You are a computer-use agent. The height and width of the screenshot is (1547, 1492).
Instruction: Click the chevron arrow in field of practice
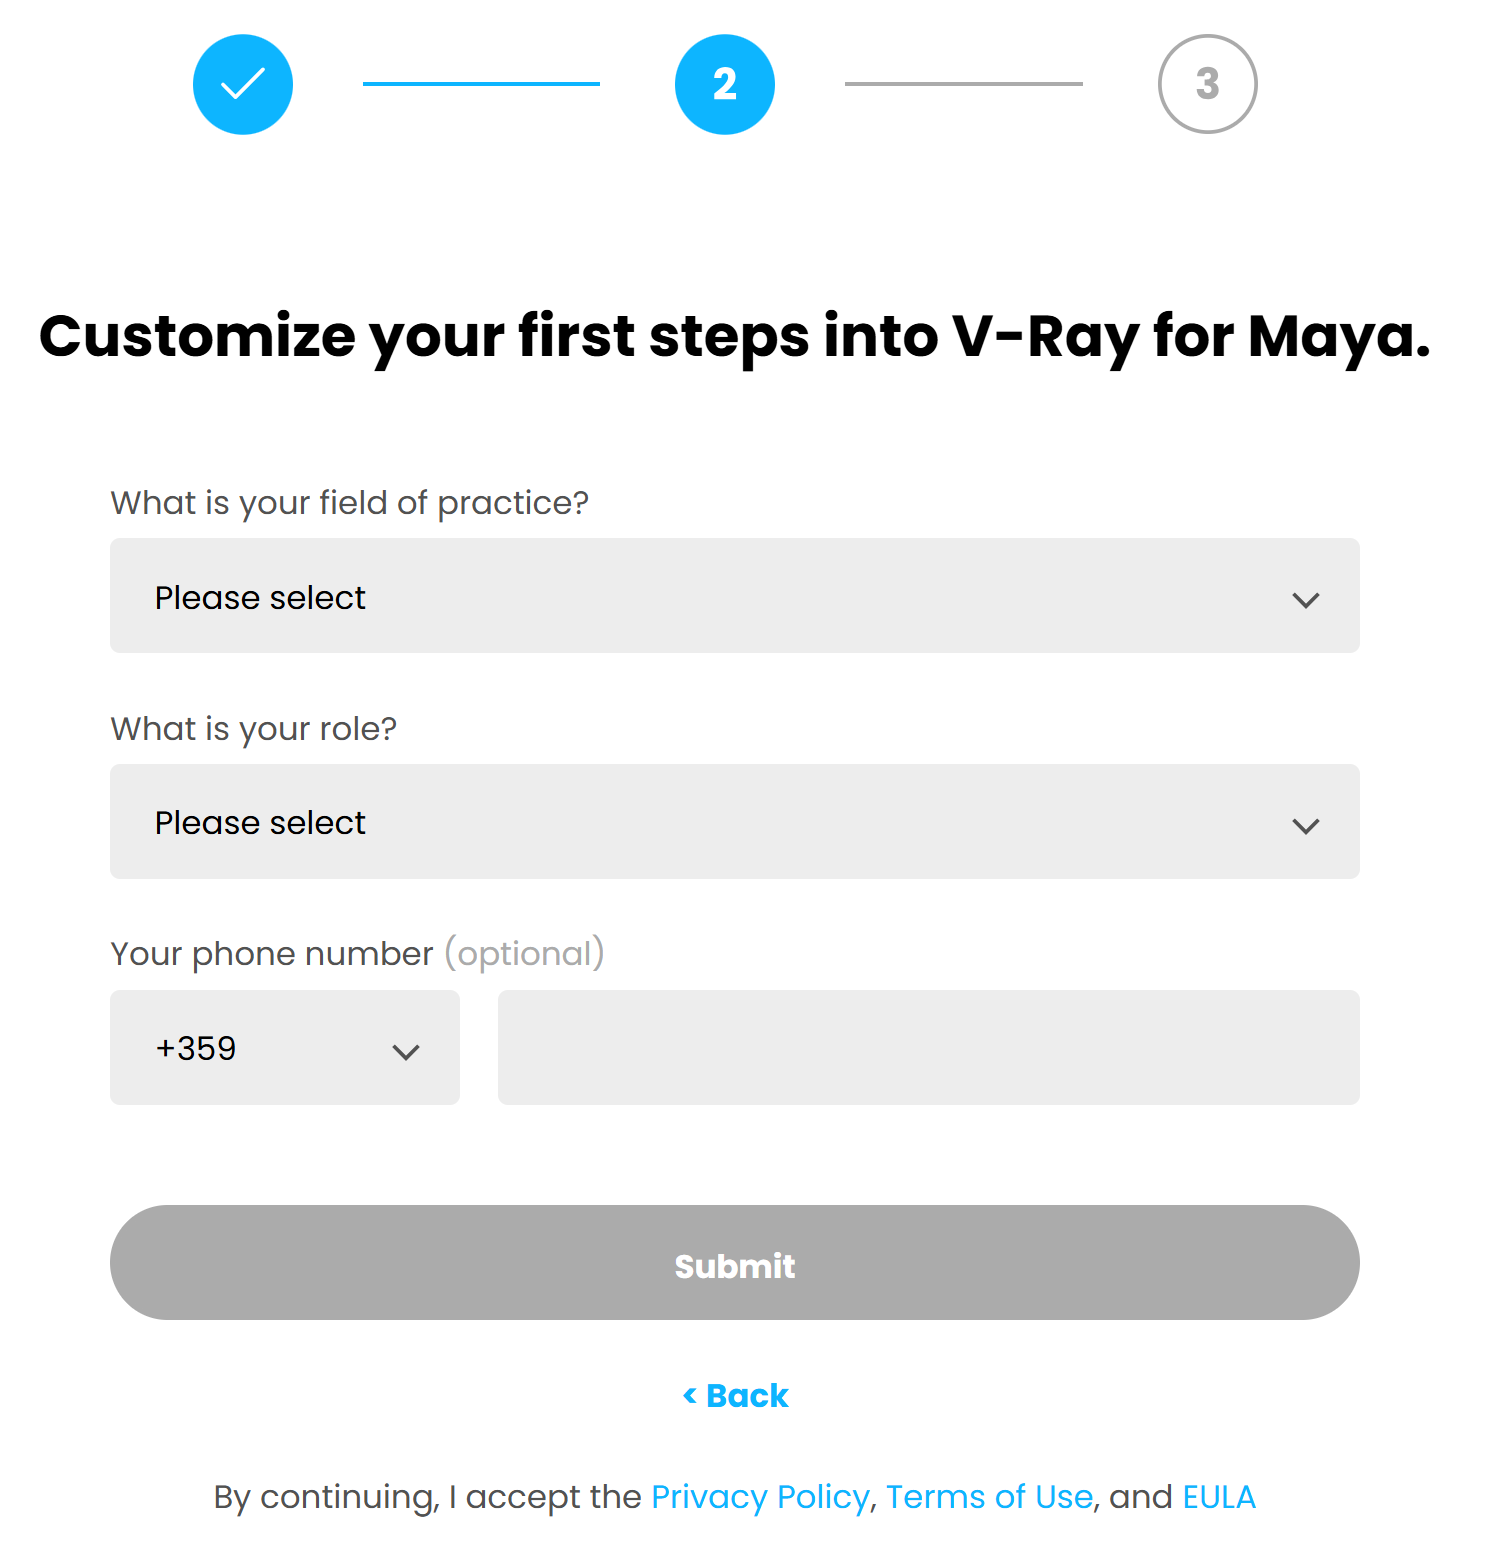coord(1306,600)
